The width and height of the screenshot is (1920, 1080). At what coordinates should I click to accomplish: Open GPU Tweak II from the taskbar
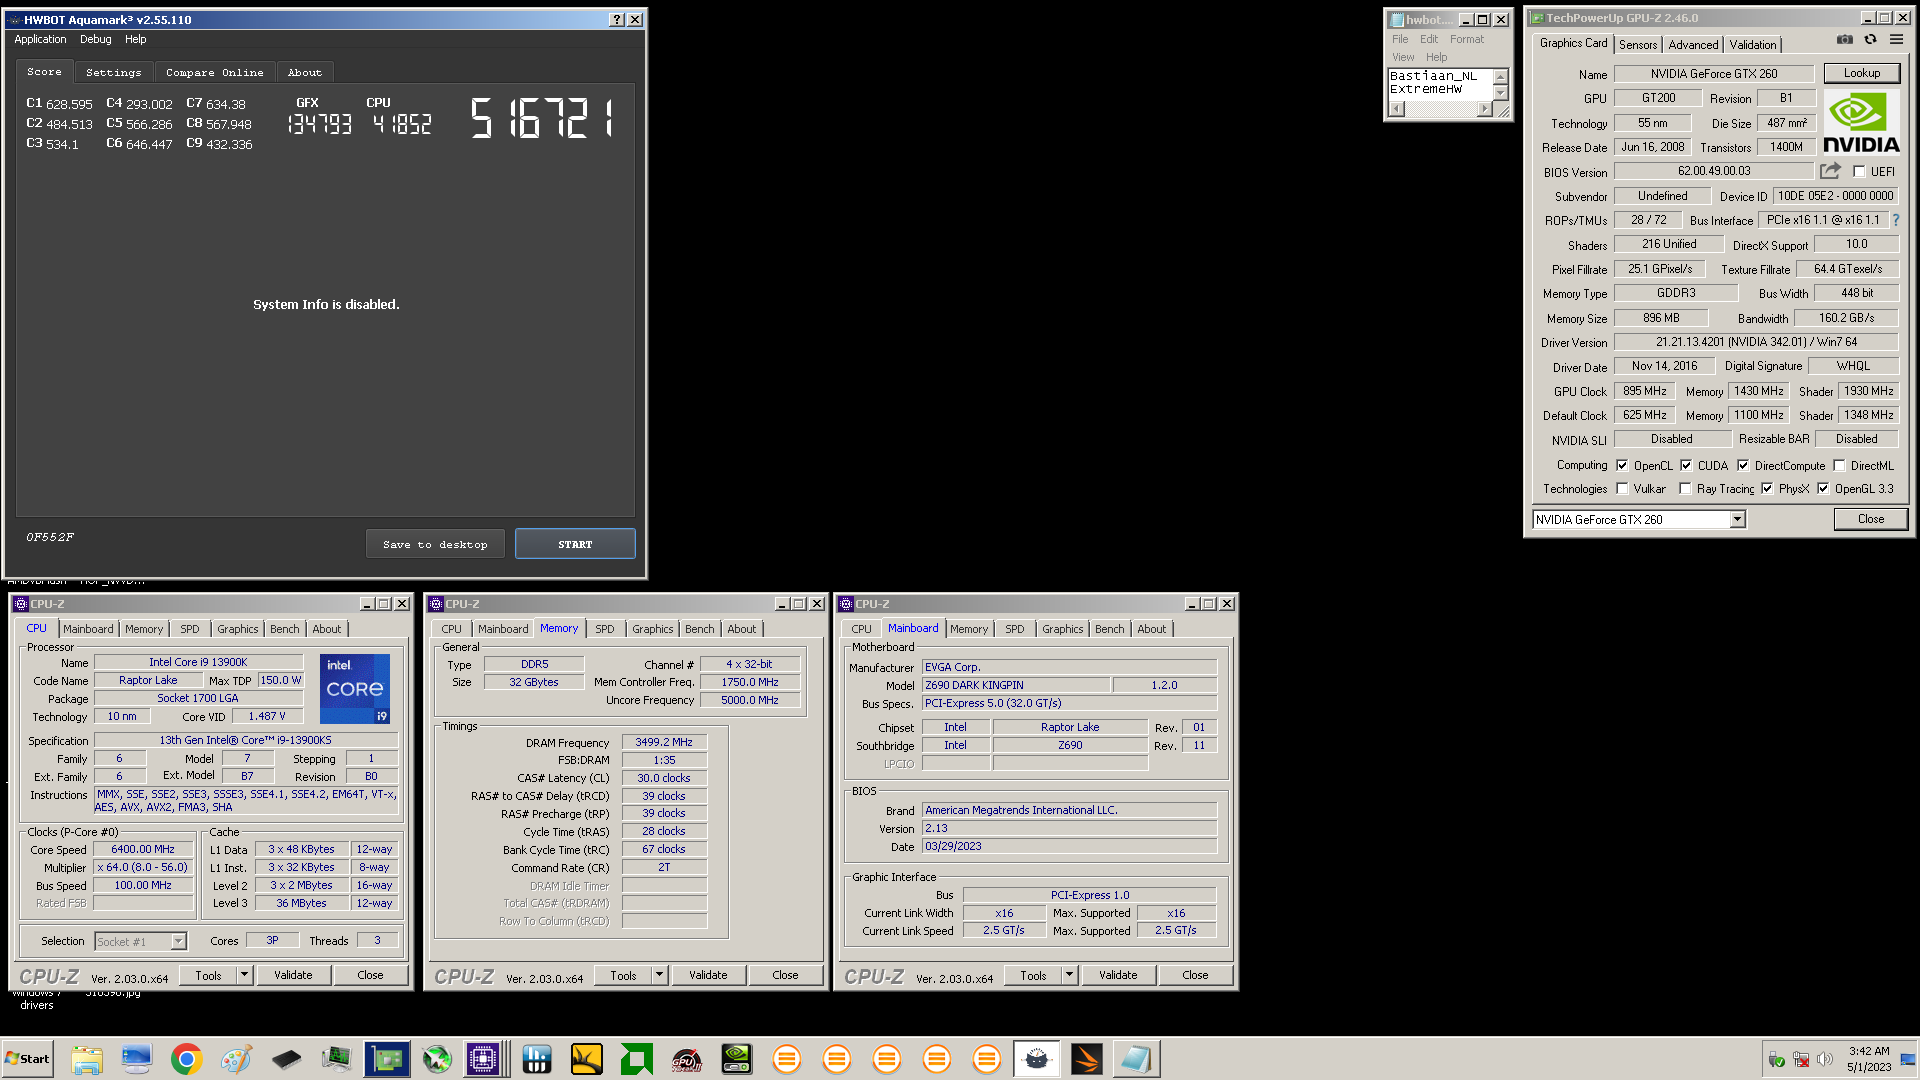tap(687, 1059)
